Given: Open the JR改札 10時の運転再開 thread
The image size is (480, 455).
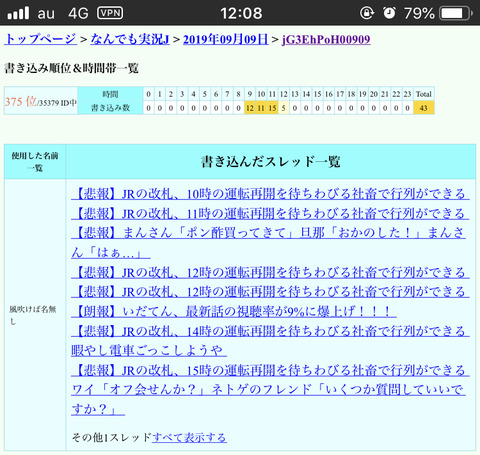Looking at the screenshot, I should coord(270,194).
